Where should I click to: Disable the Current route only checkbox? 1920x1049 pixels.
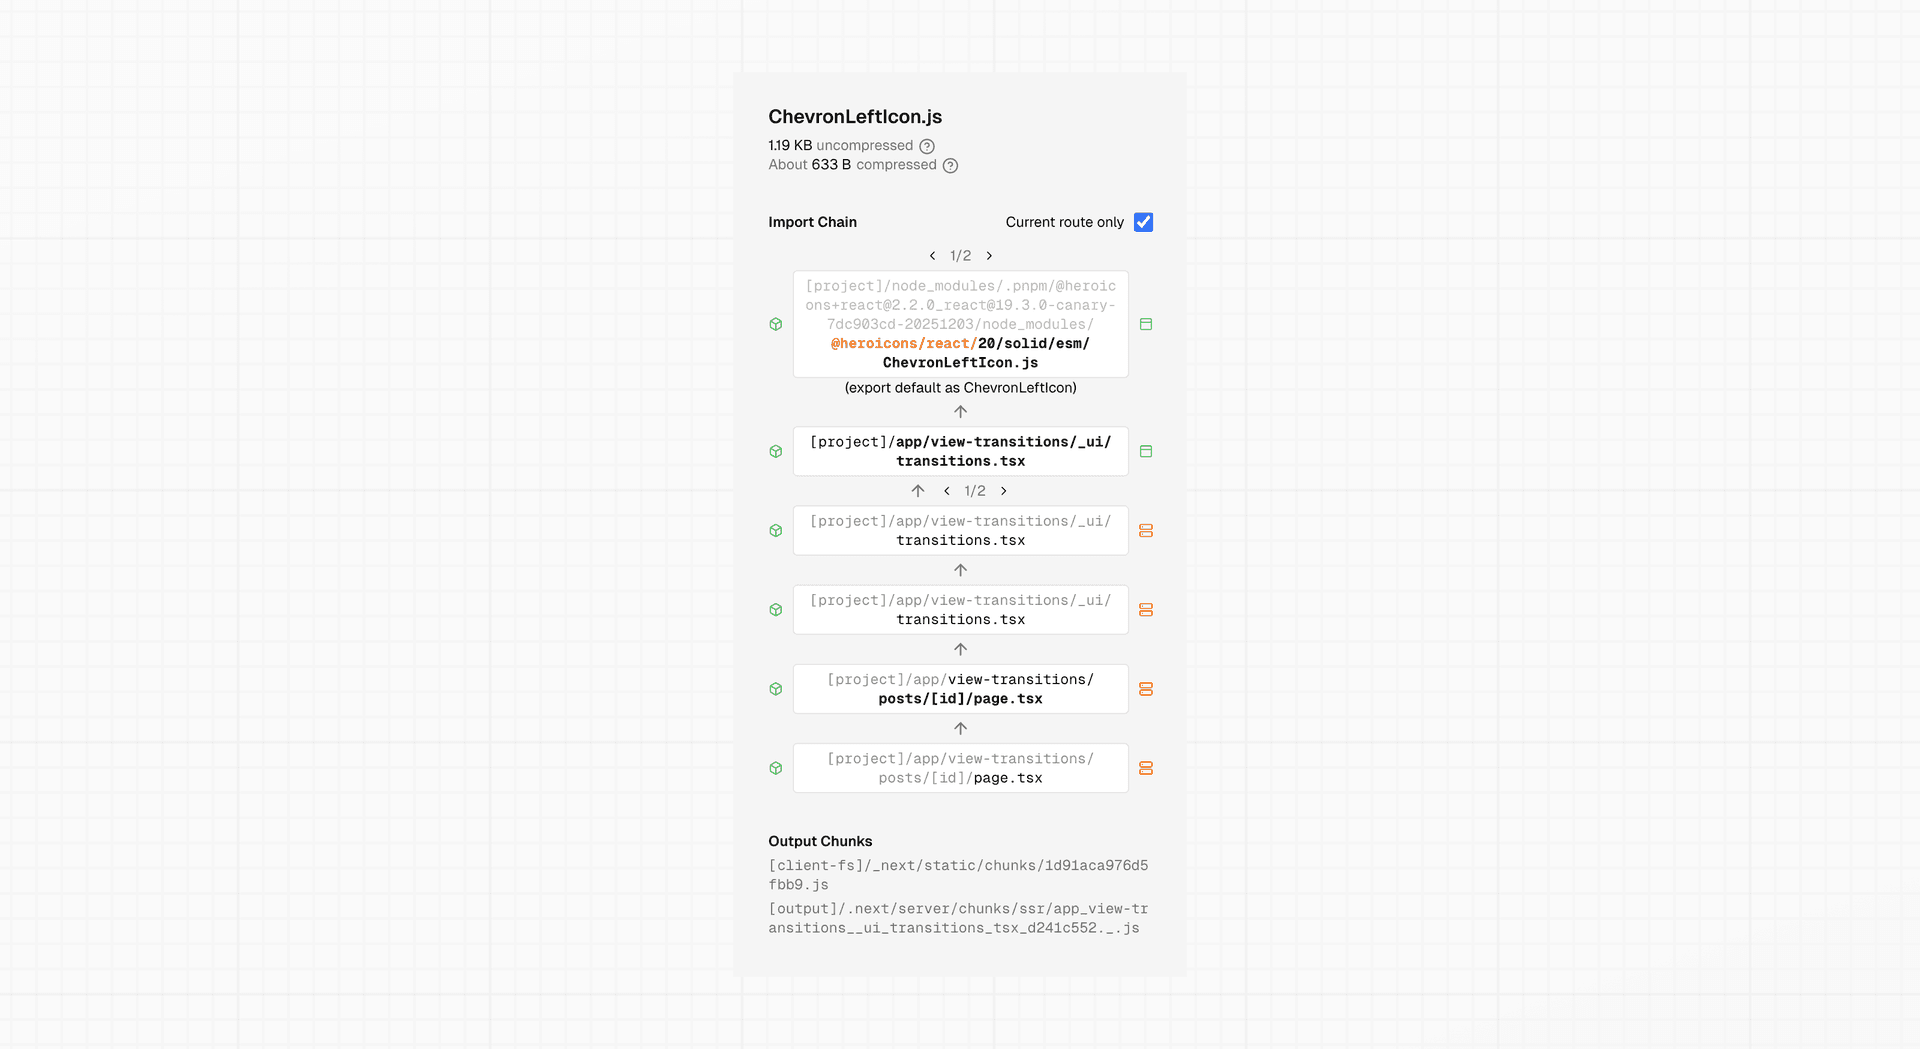pos(1143,222)
